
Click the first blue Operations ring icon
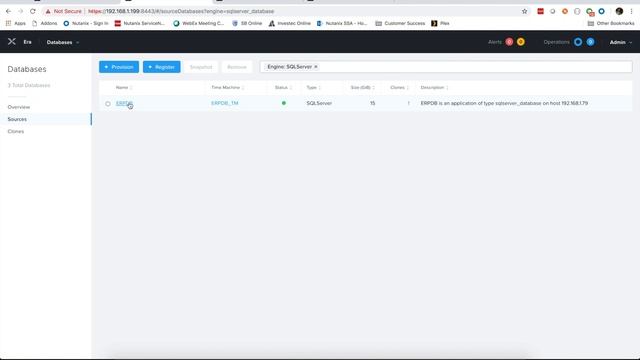point(578,42)
